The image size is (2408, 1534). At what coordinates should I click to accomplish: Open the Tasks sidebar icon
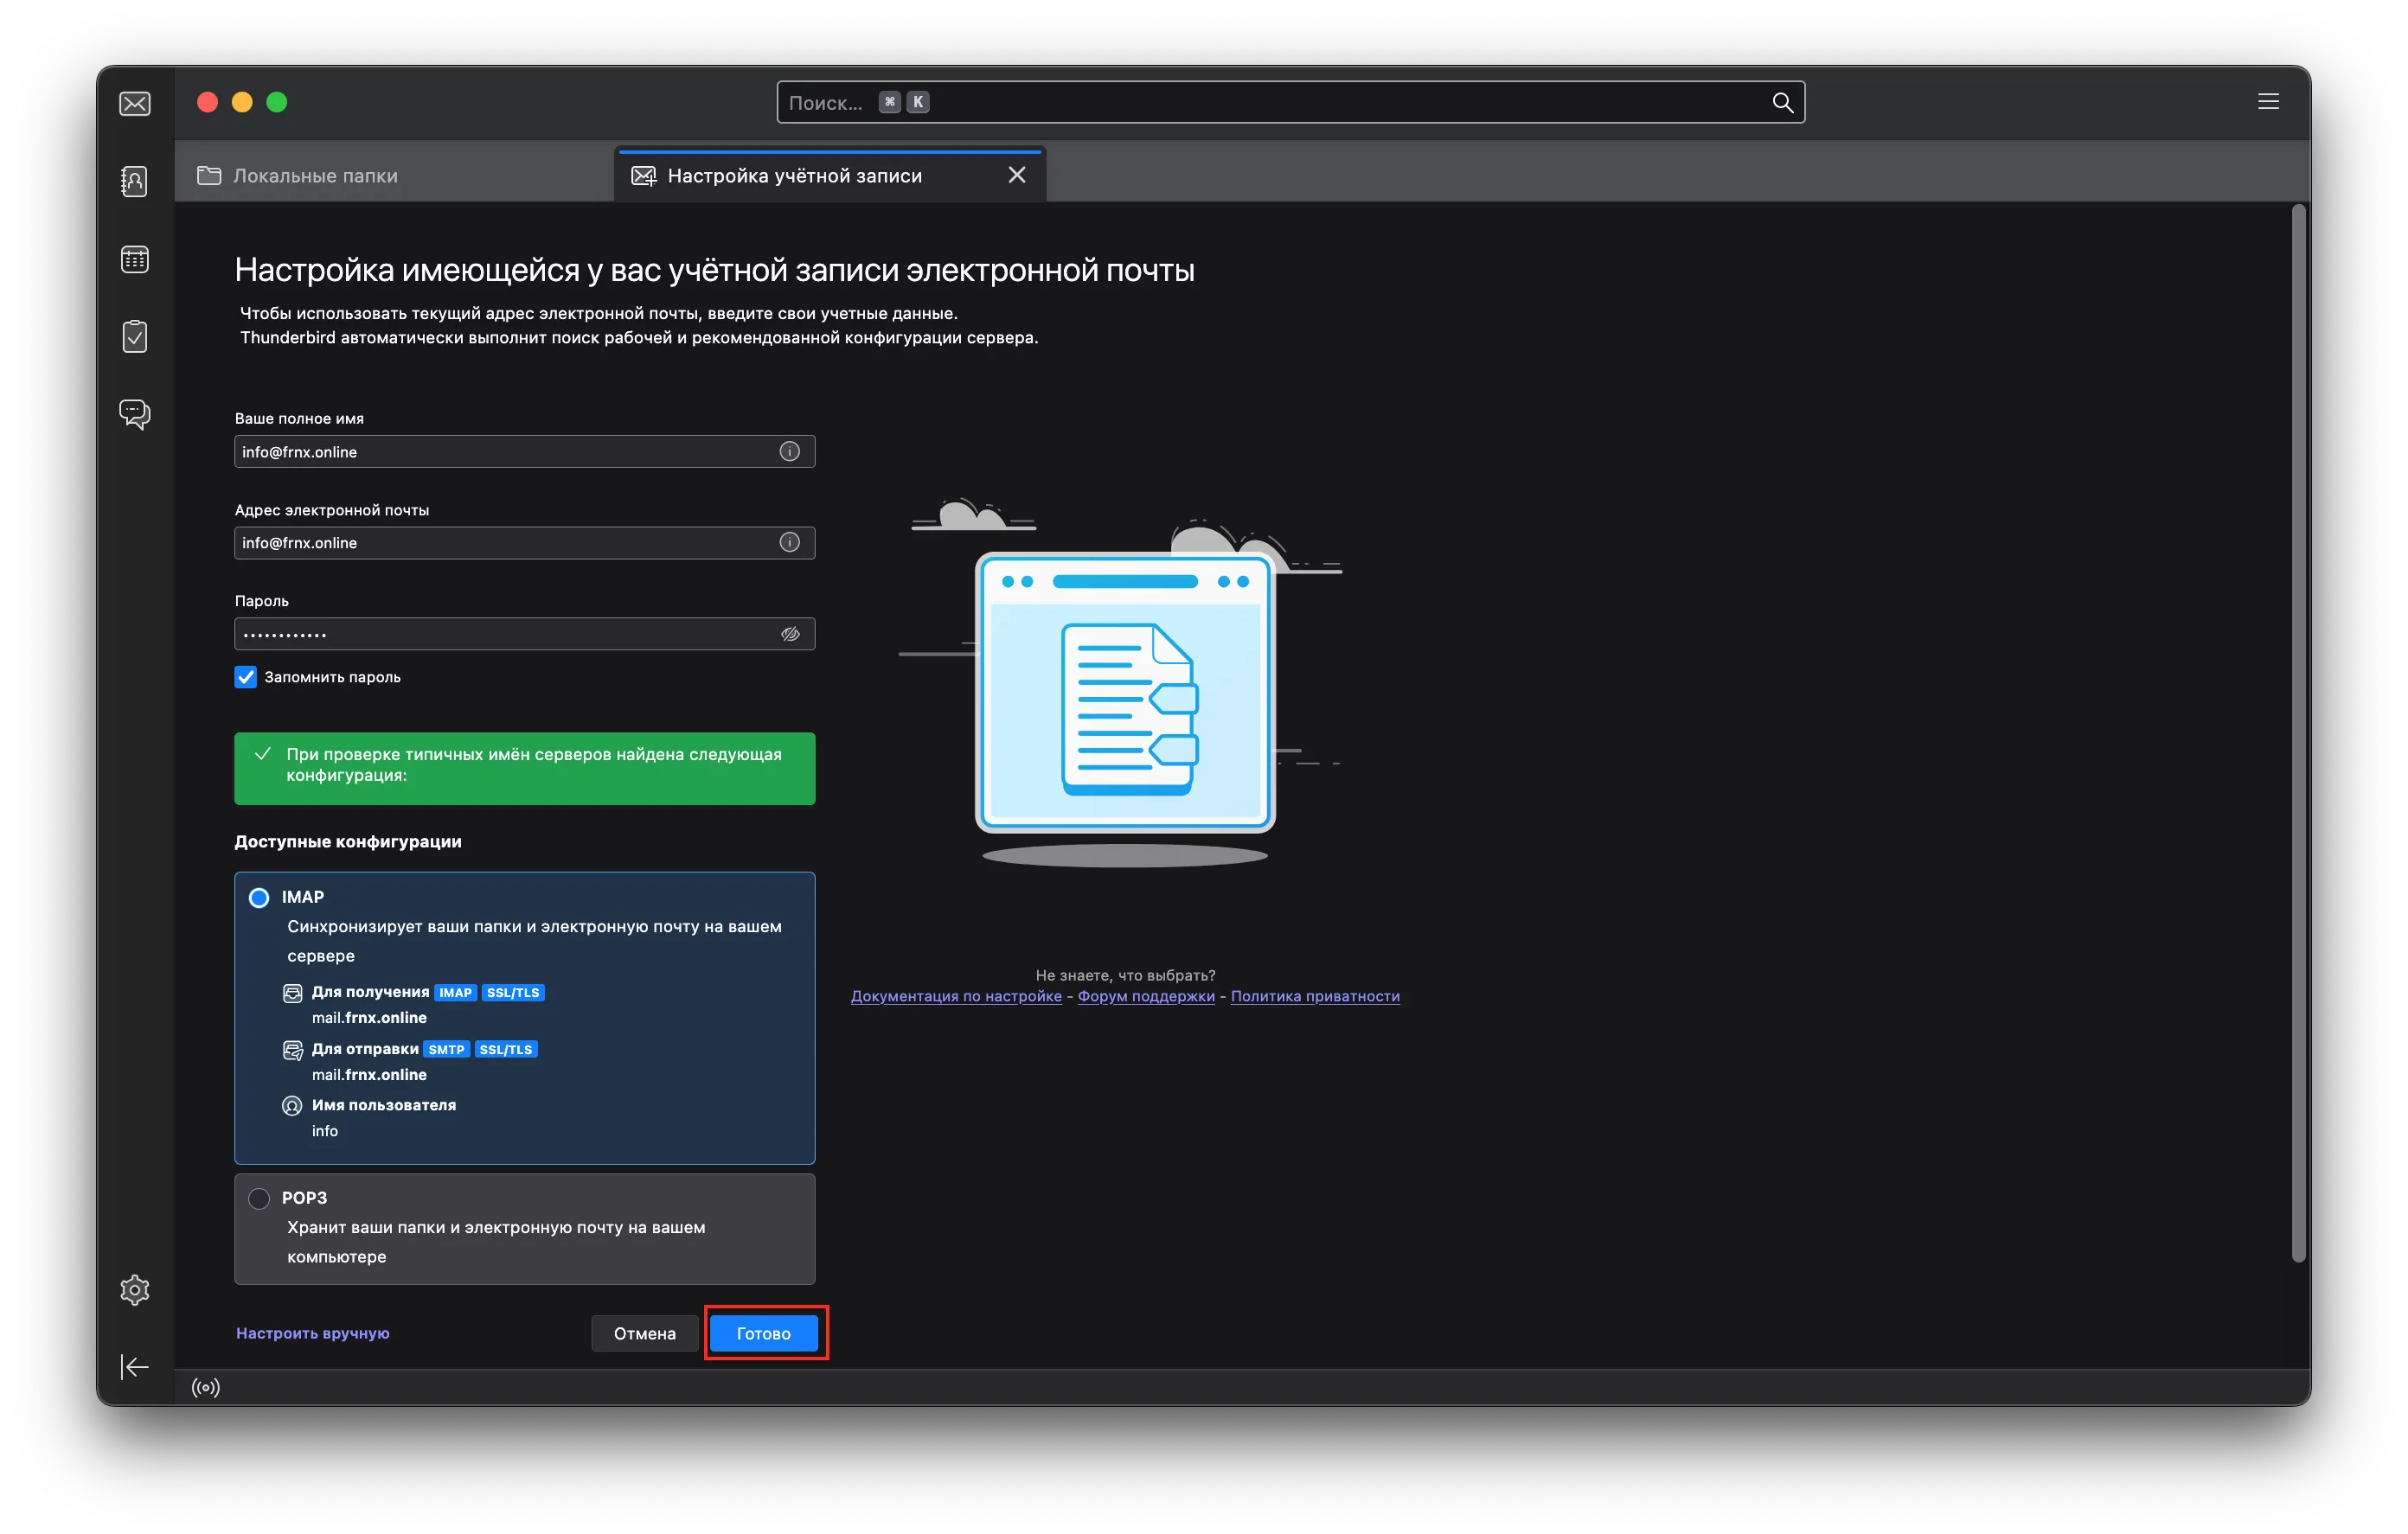pos(135,336)
